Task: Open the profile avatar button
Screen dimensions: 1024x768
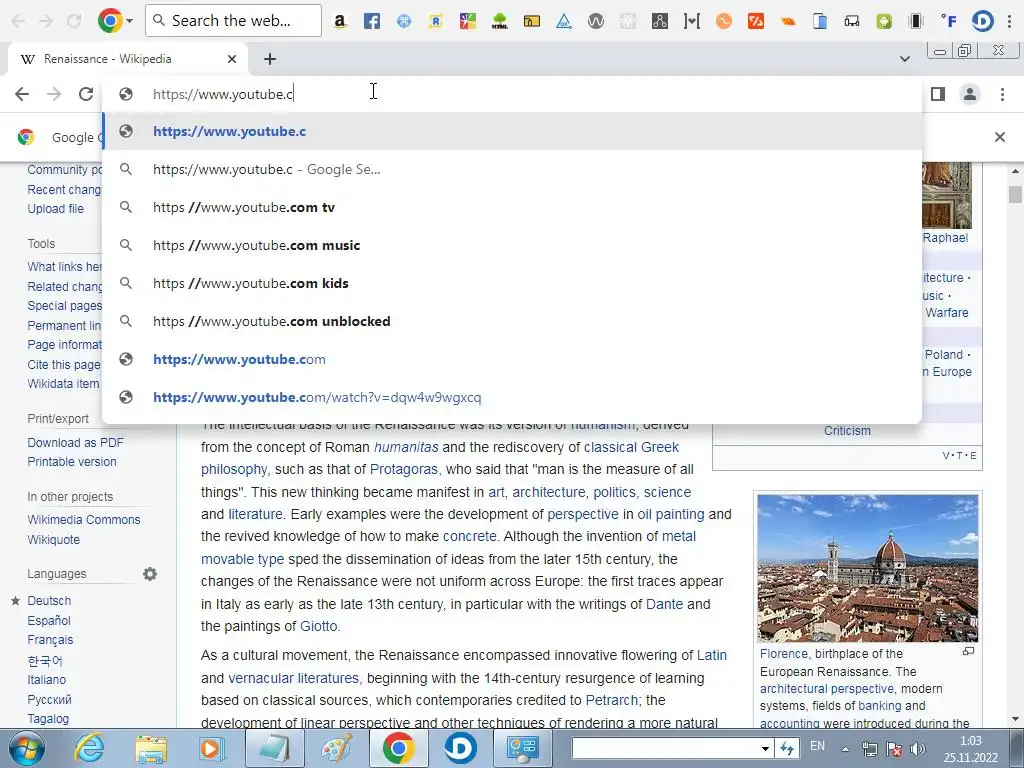Action: 970,94
